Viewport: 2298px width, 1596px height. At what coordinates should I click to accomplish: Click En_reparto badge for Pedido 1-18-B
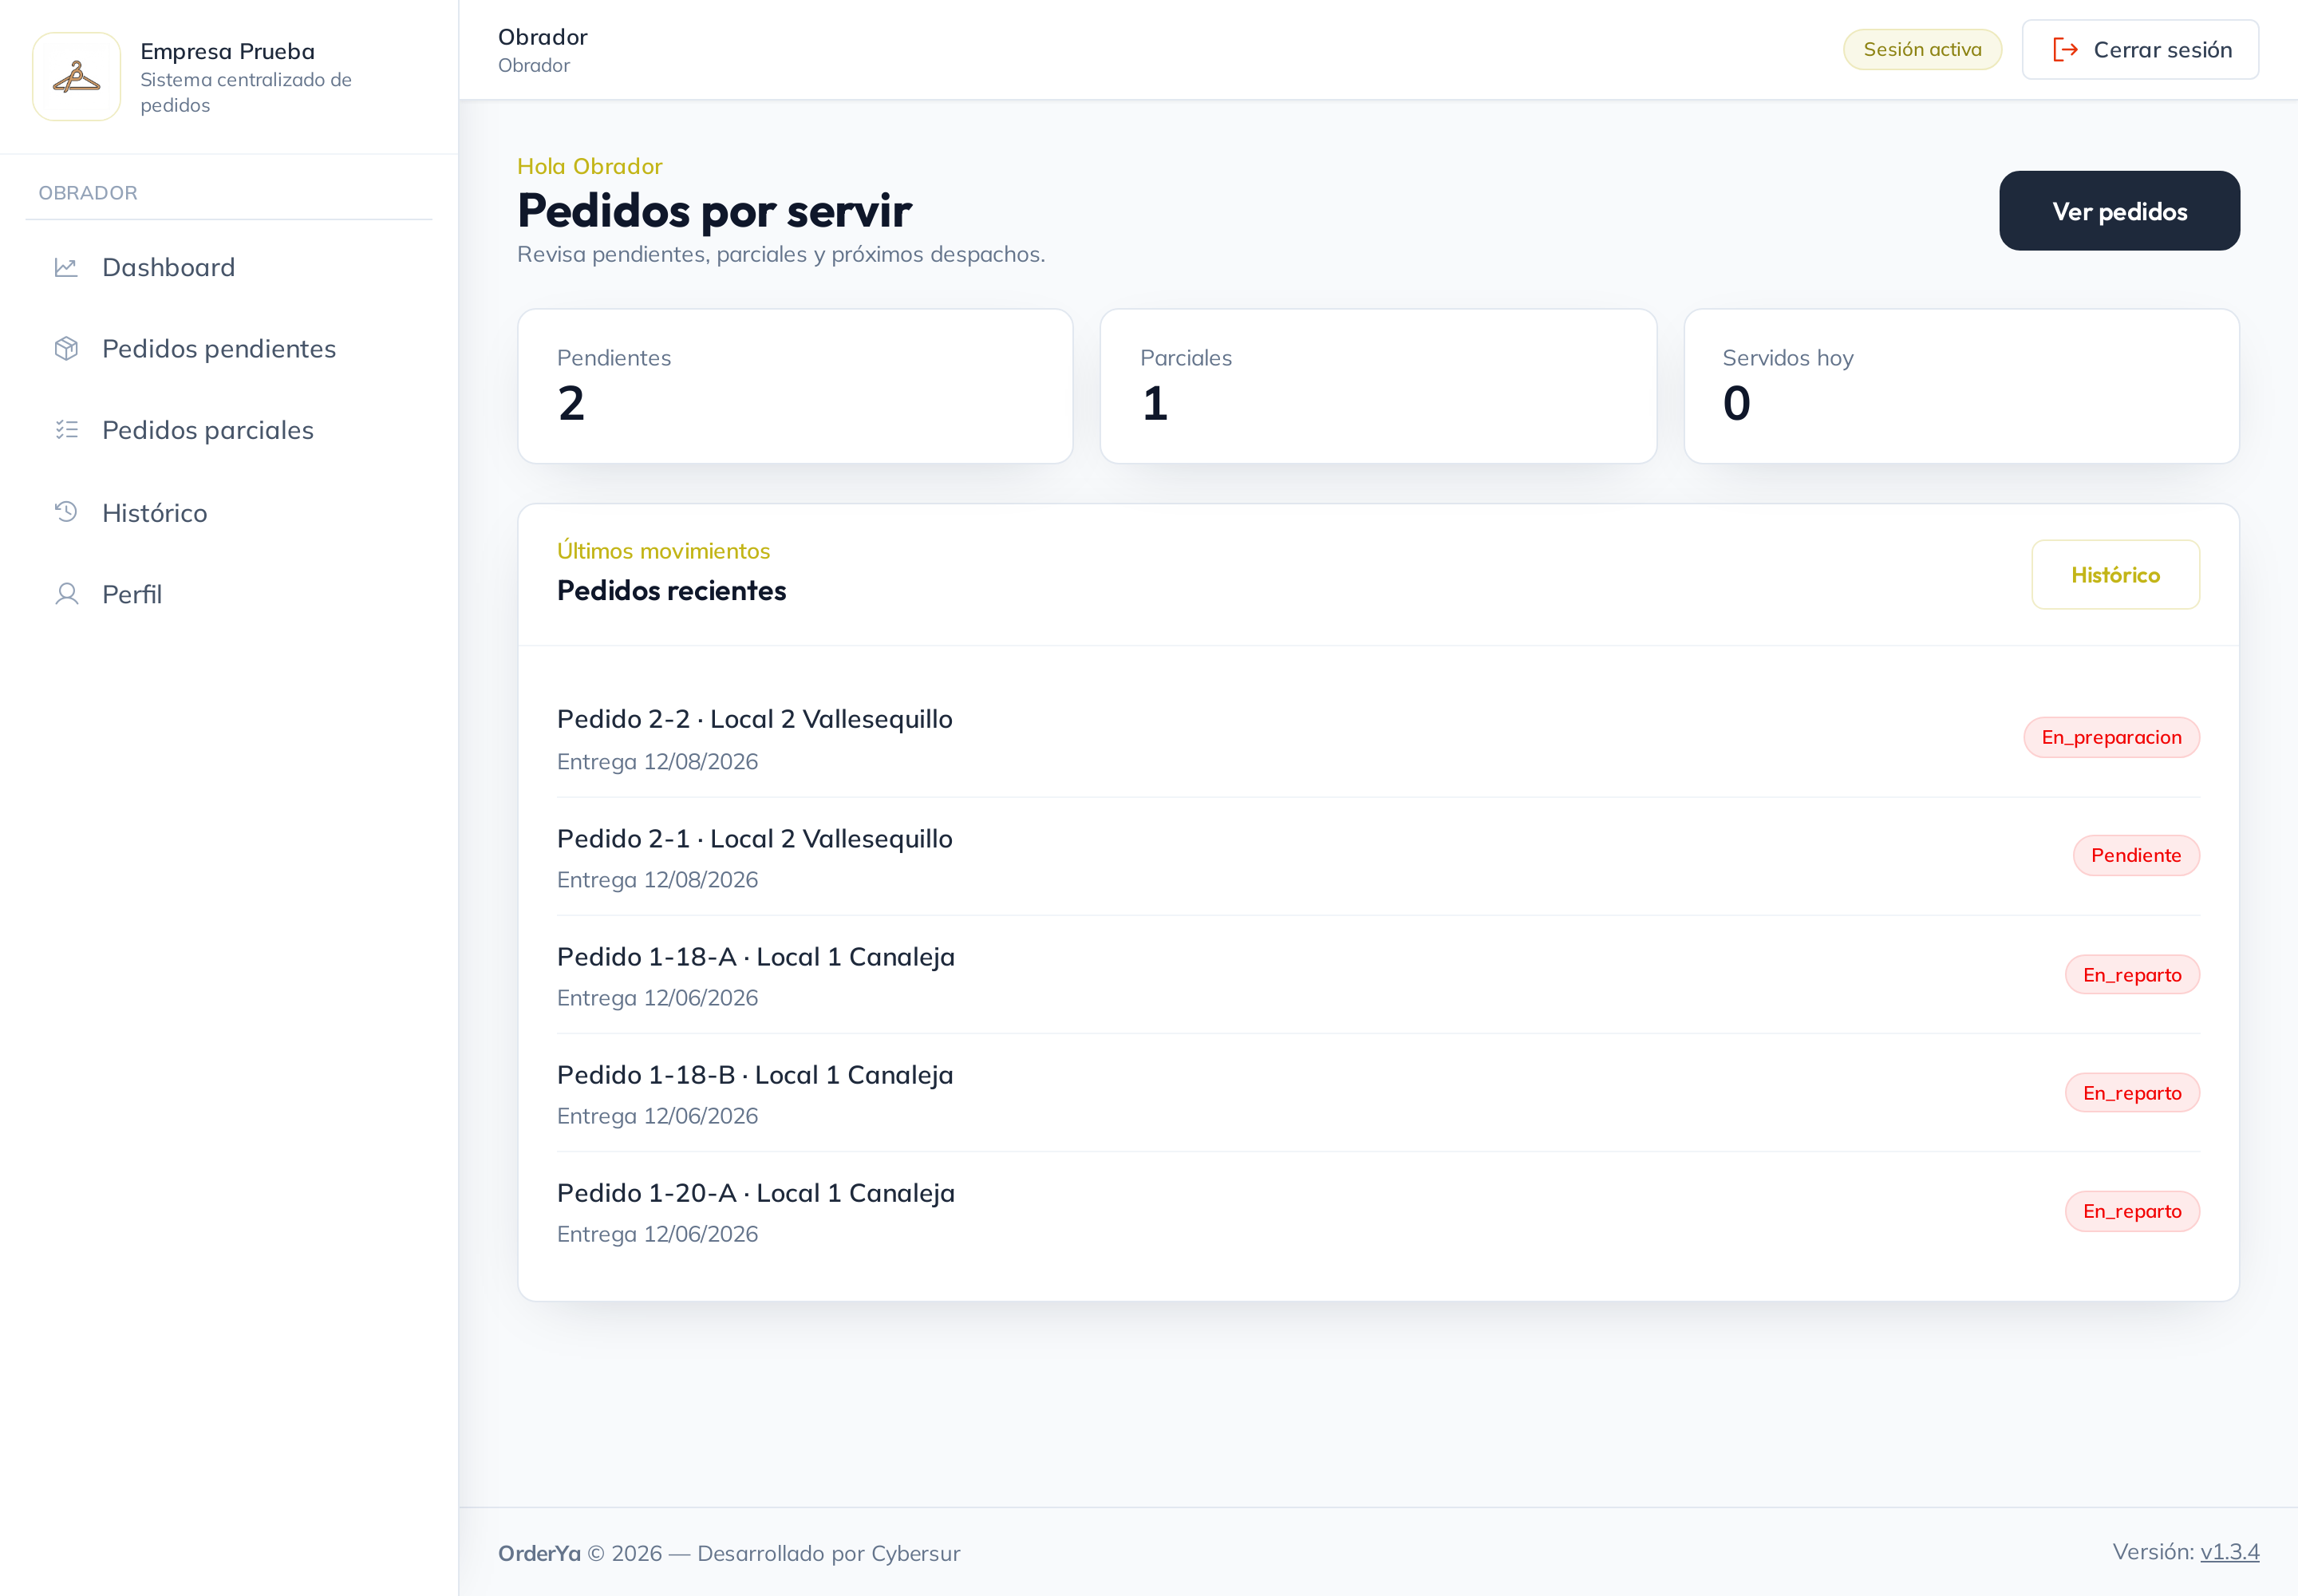click(x=2132, y=1093)
